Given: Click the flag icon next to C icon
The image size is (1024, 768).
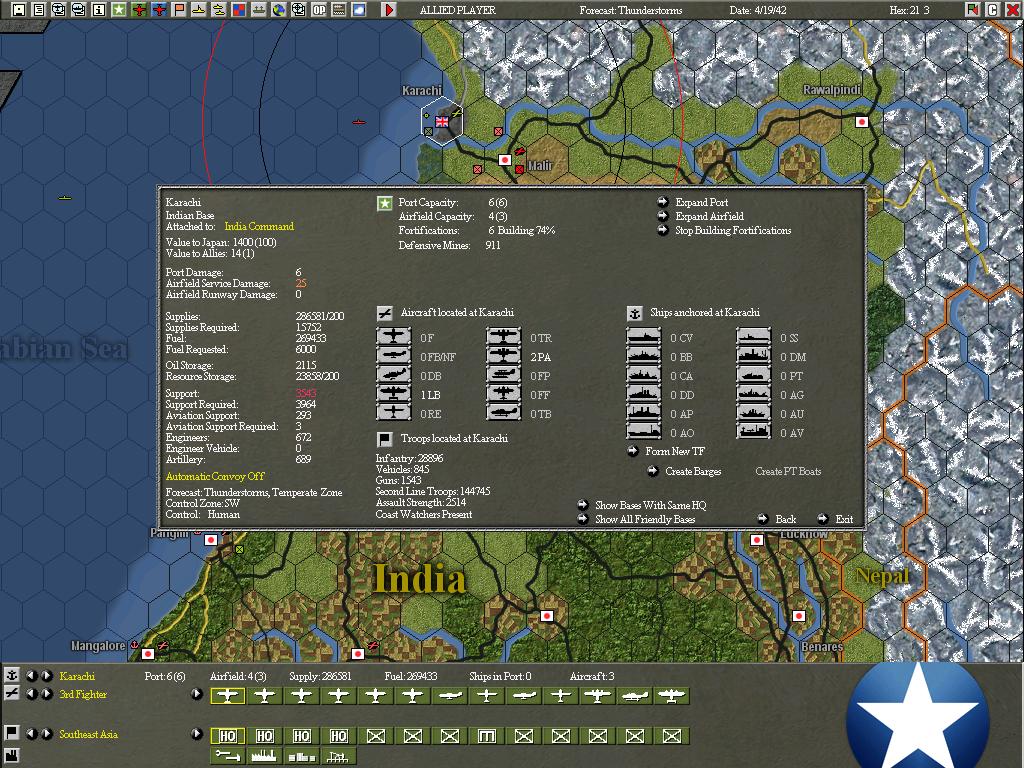Looking at the screenshot, I should coord(973,9).
